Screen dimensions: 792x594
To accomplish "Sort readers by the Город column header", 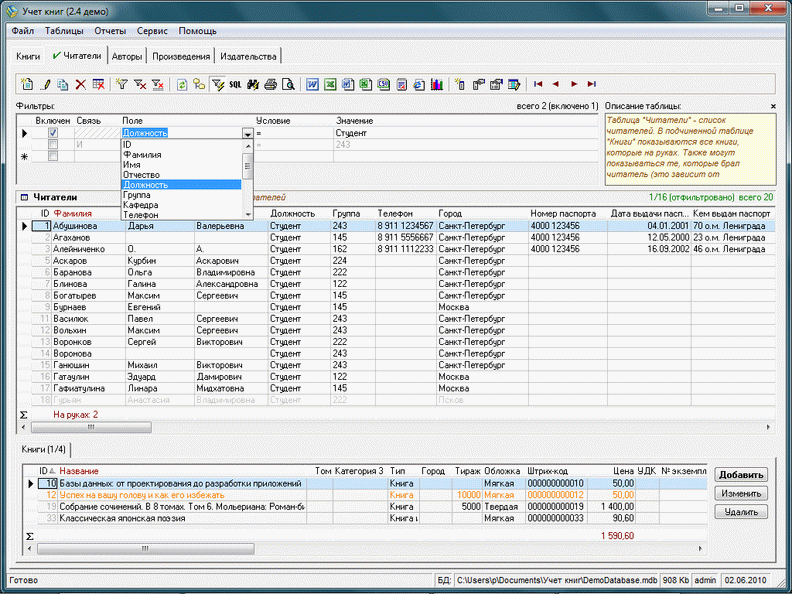I will (x=450, y=213).
